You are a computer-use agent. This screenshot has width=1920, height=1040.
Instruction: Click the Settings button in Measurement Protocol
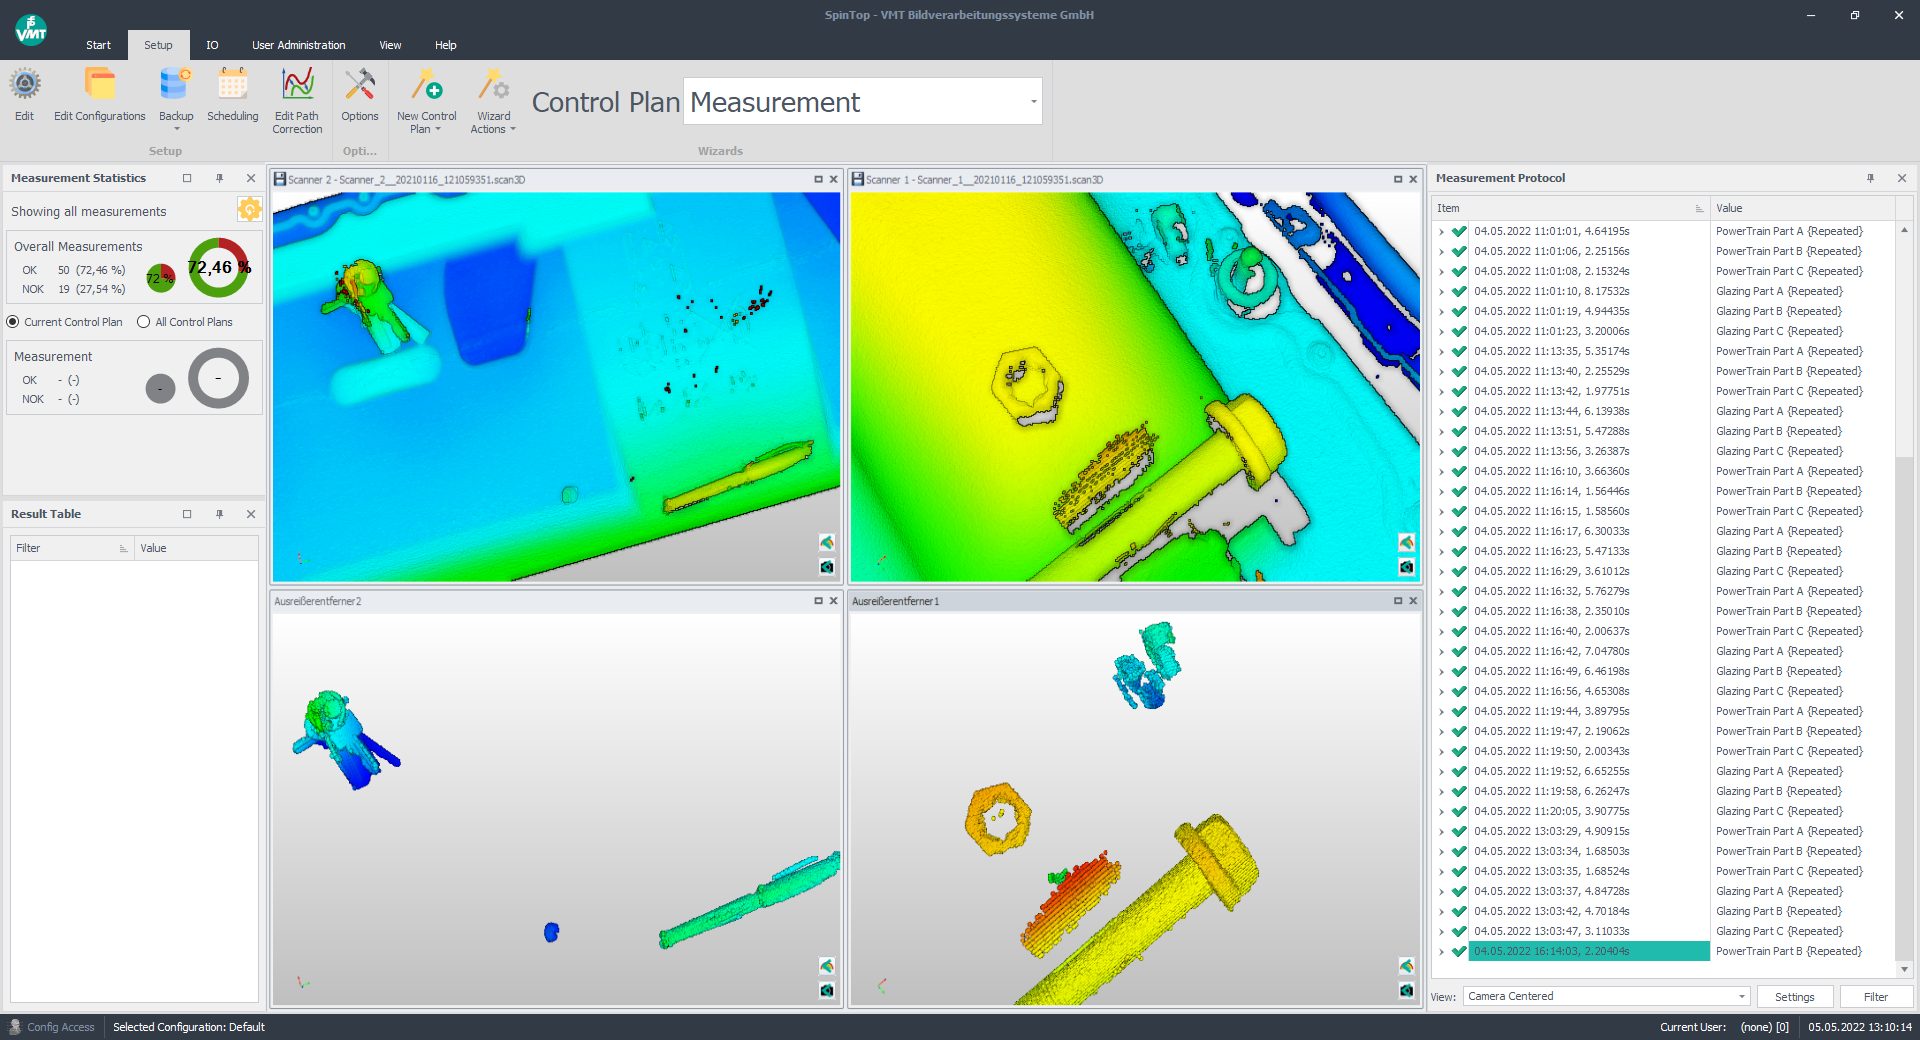coord(1795,996)
